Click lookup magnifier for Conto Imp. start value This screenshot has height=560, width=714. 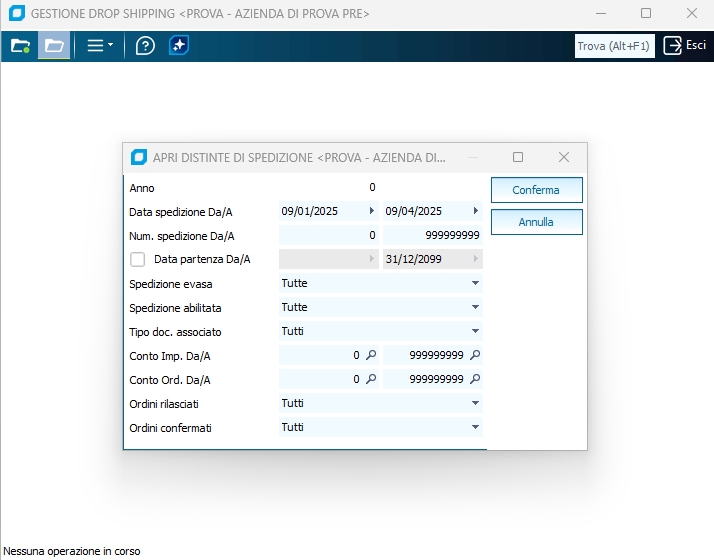coord(371,355)
